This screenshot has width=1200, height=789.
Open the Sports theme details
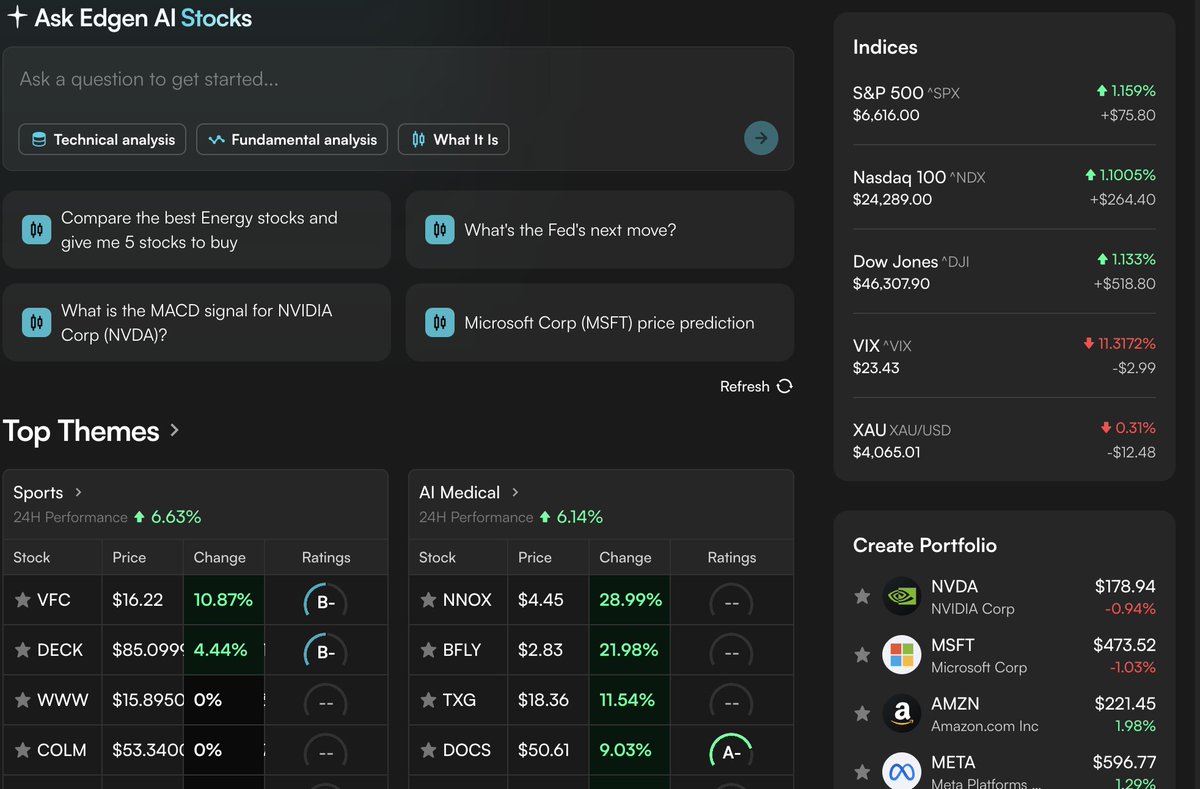tap(77, 492)
